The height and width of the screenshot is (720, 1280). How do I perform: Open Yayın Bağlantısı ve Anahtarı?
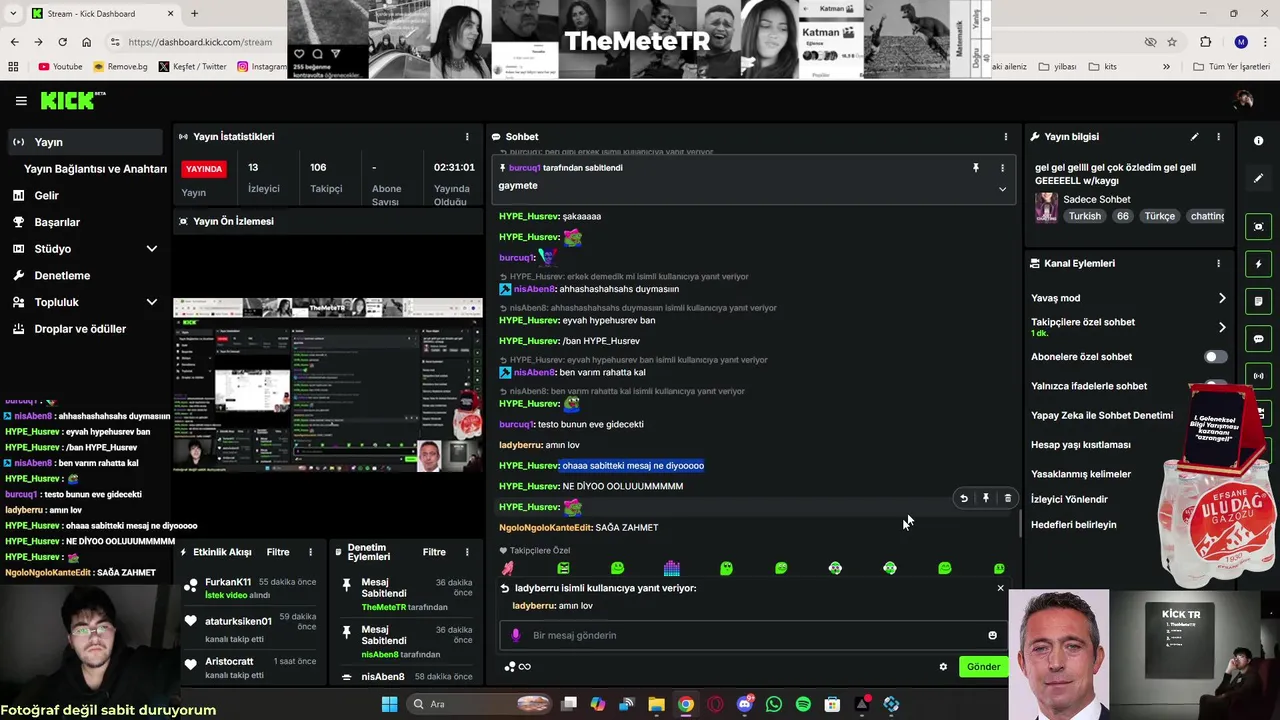coord(95,169)
